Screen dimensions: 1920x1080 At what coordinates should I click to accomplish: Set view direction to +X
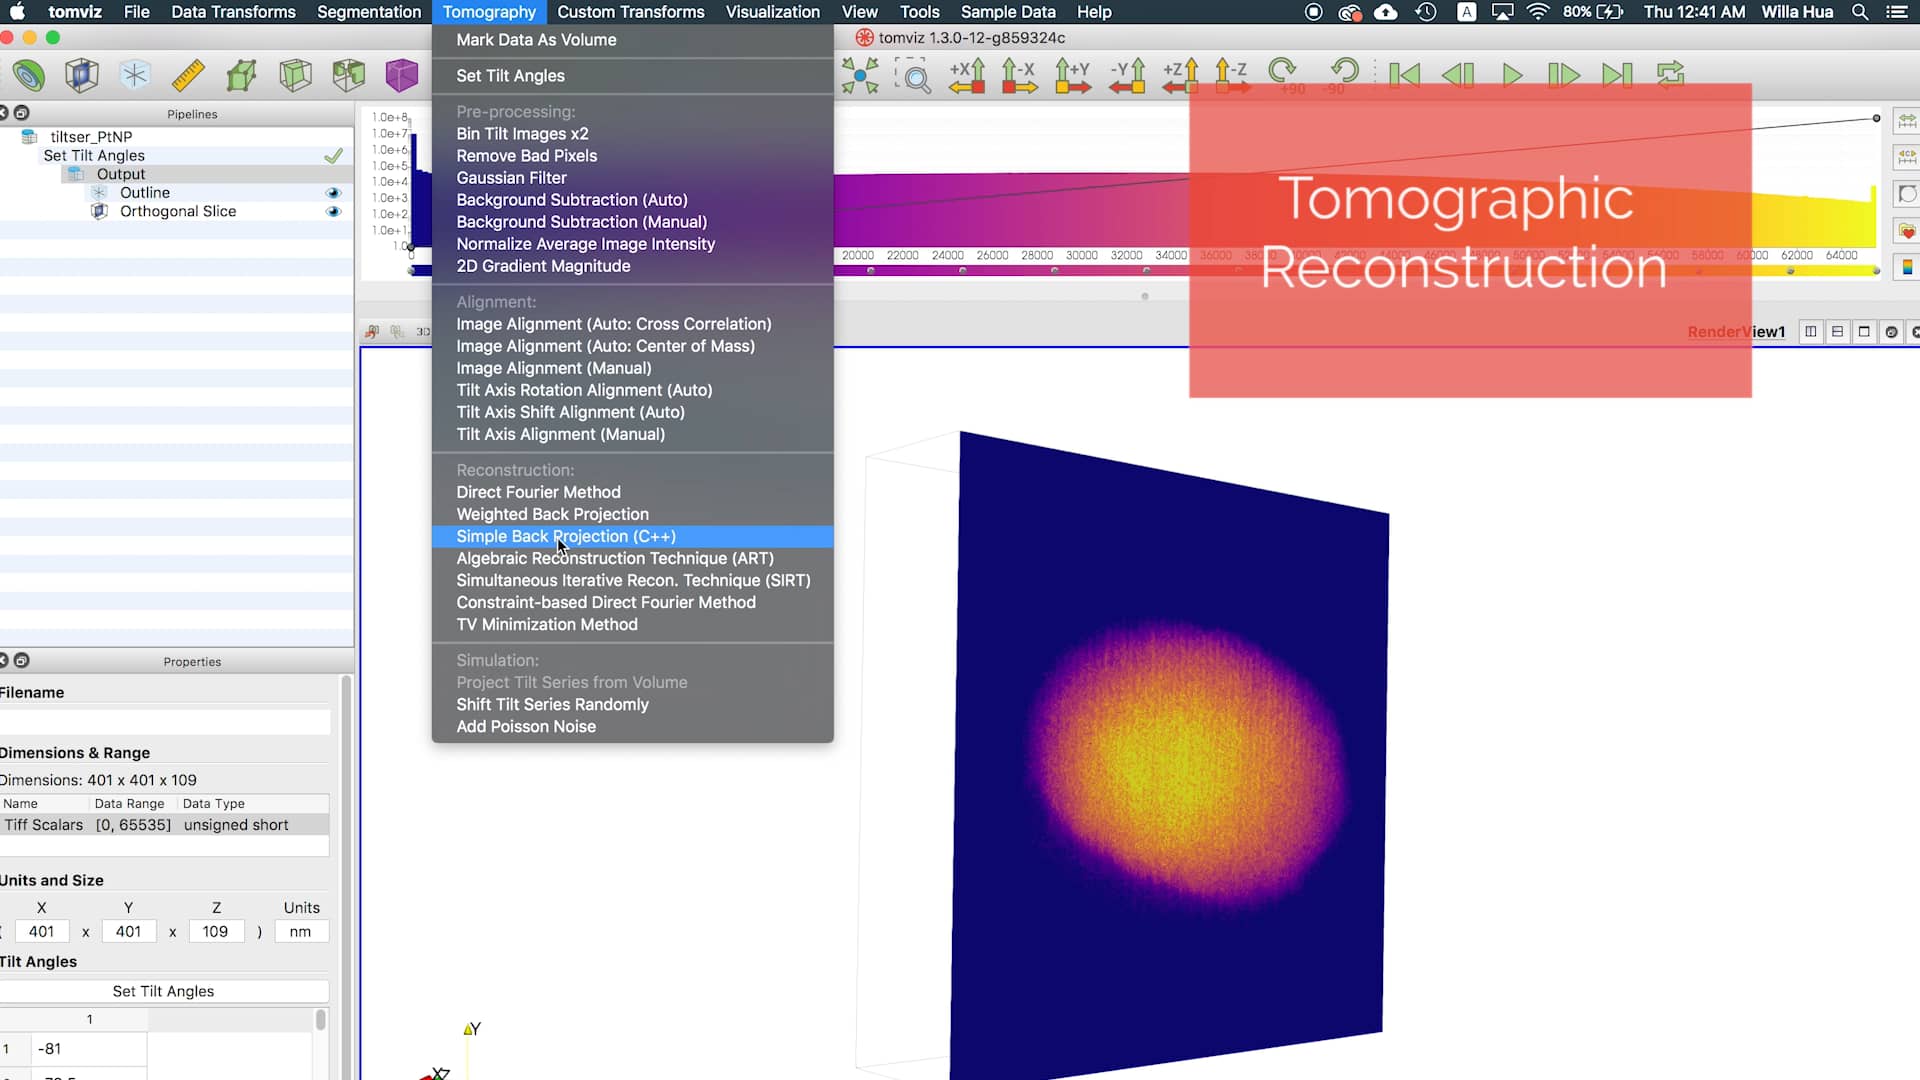(967, 75)
